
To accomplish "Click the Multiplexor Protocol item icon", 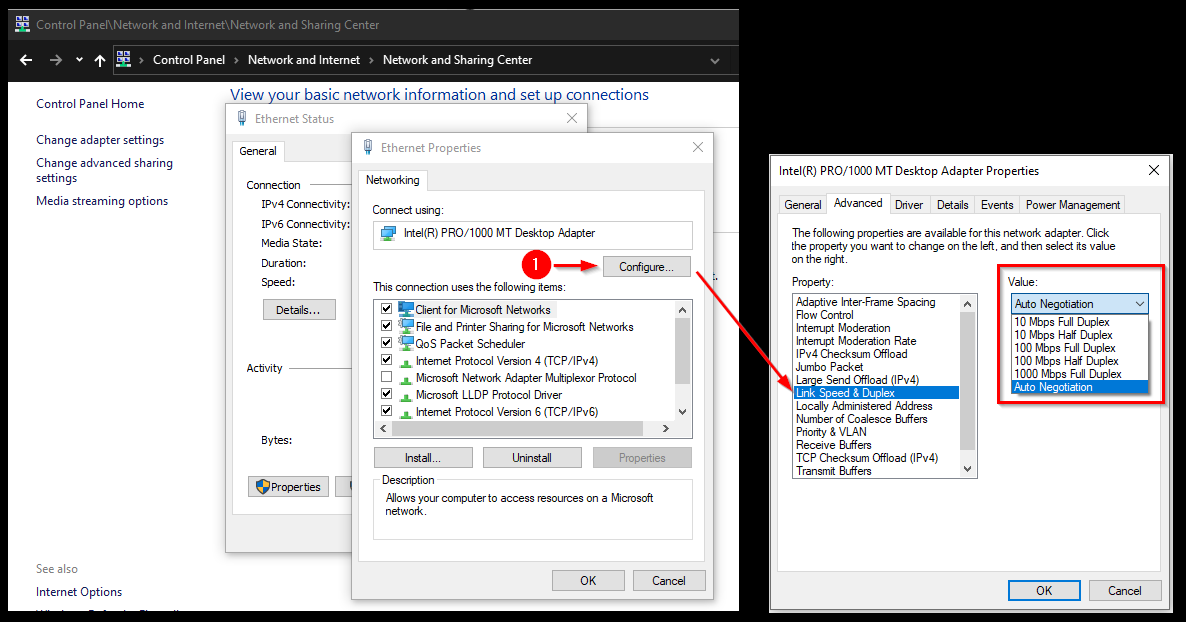I will coord(406,378).
